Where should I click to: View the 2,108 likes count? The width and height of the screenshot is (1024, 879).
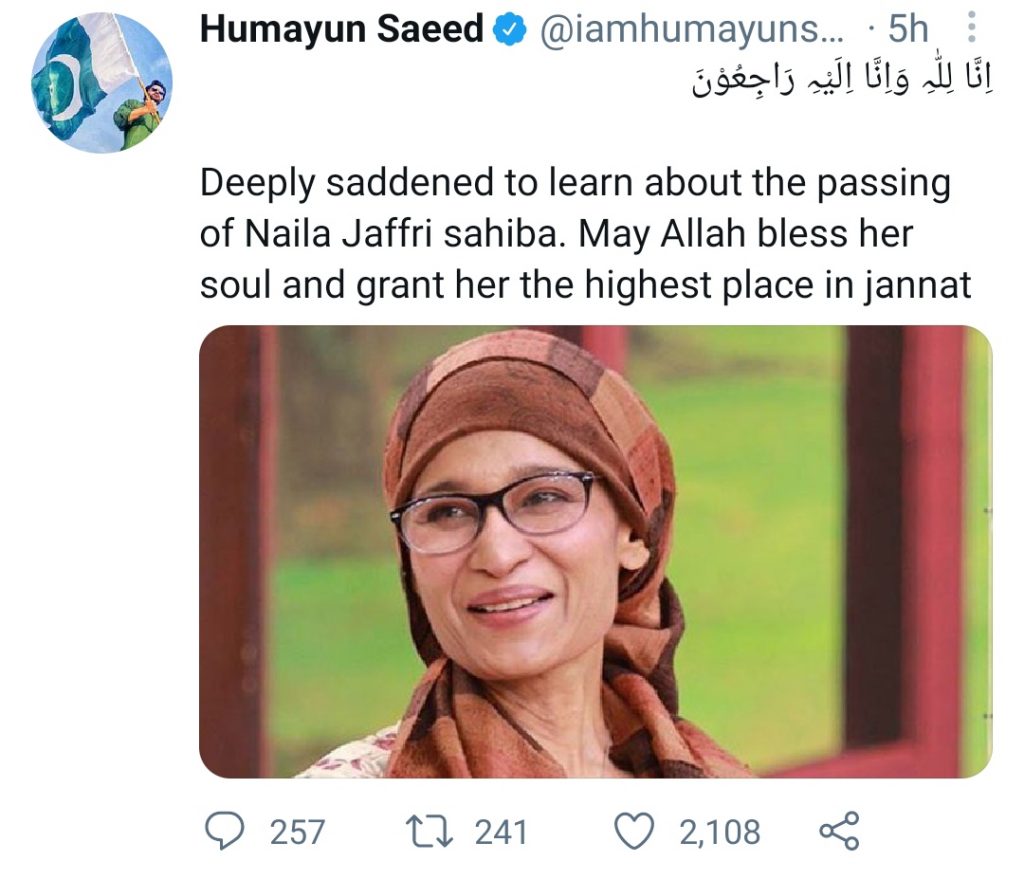point(720,832)
